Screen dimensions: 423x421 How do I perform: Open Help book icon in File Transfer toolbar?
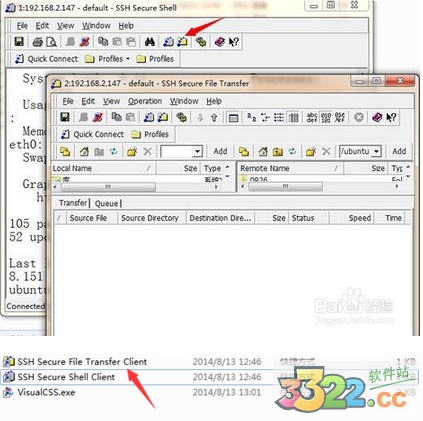coord(377,117)
